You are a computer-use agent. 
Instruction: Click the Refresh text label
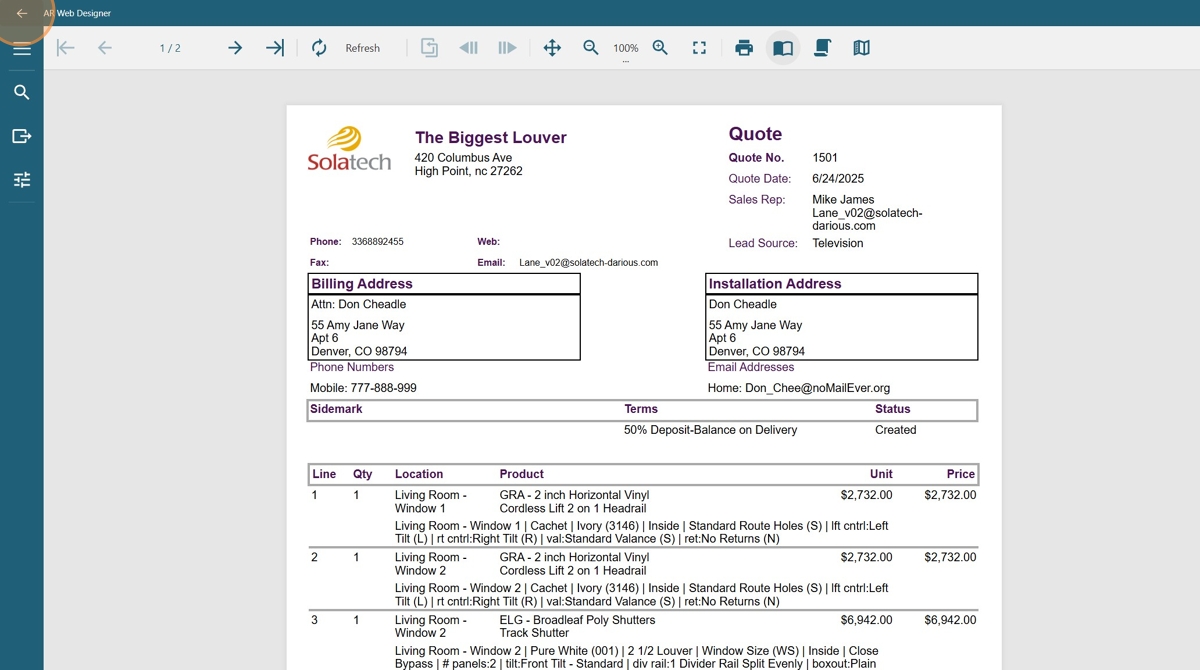362,48
